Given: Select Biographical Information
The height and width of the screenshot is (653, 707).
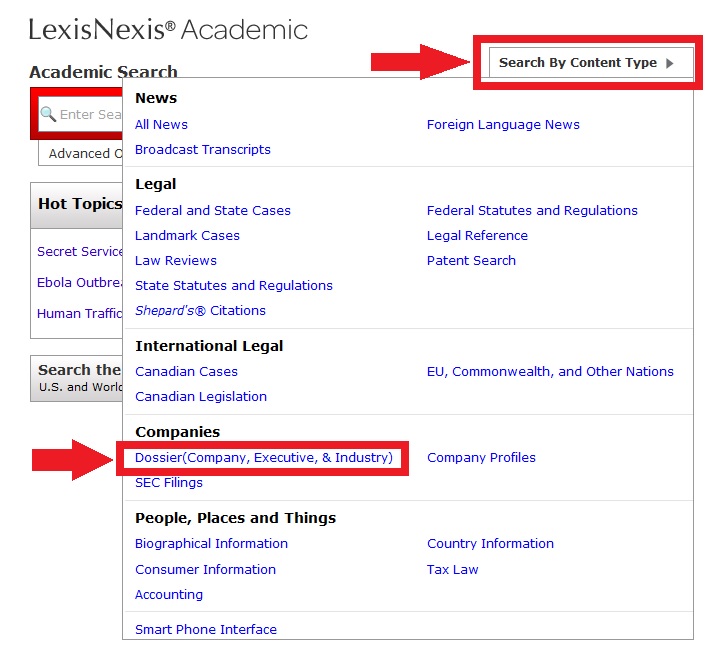Looking at the screenshot, I should tap(211, 544).
